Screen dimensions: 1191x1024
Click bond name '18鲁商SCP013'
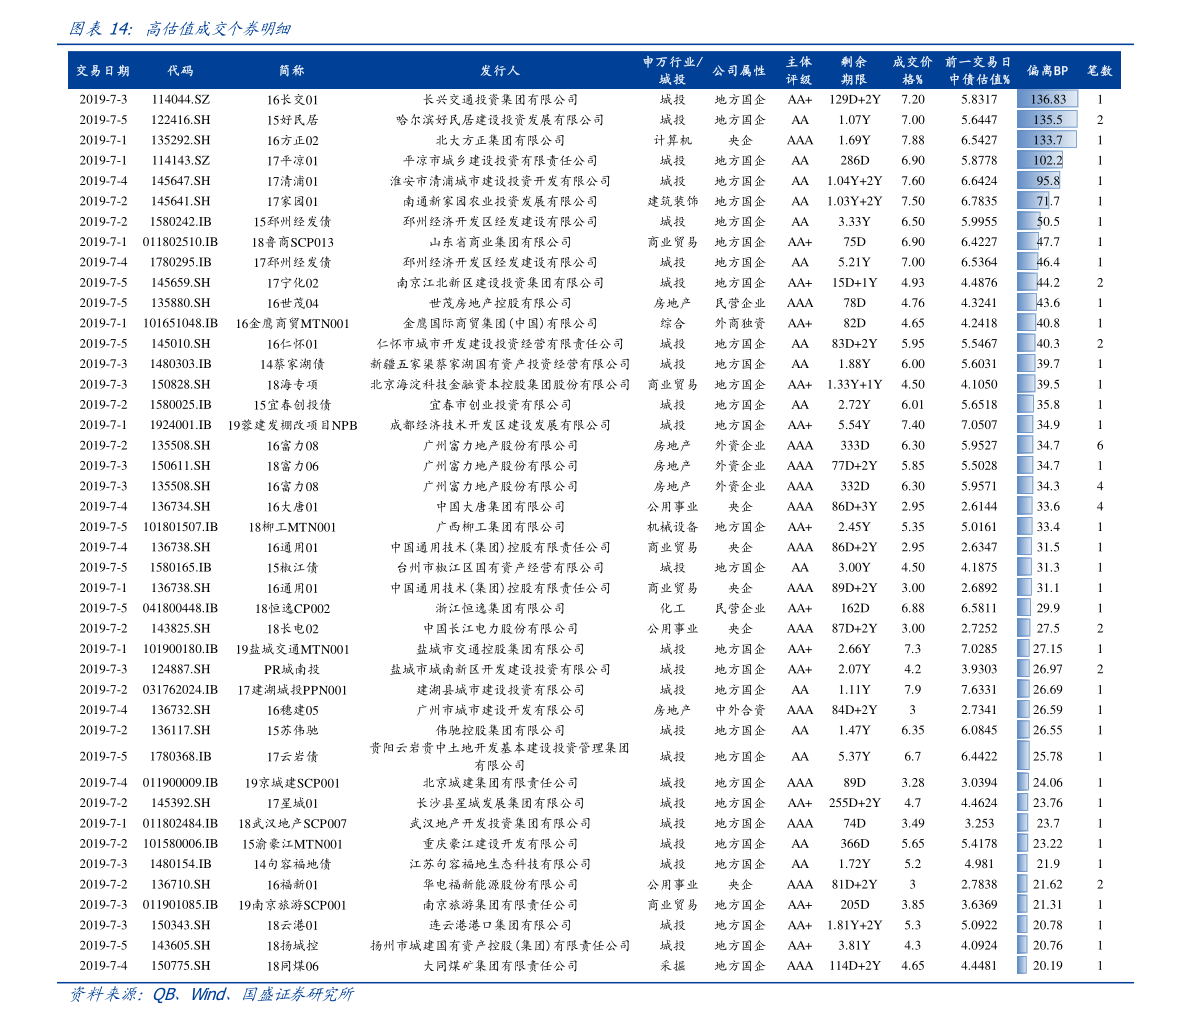click(292, 242)
